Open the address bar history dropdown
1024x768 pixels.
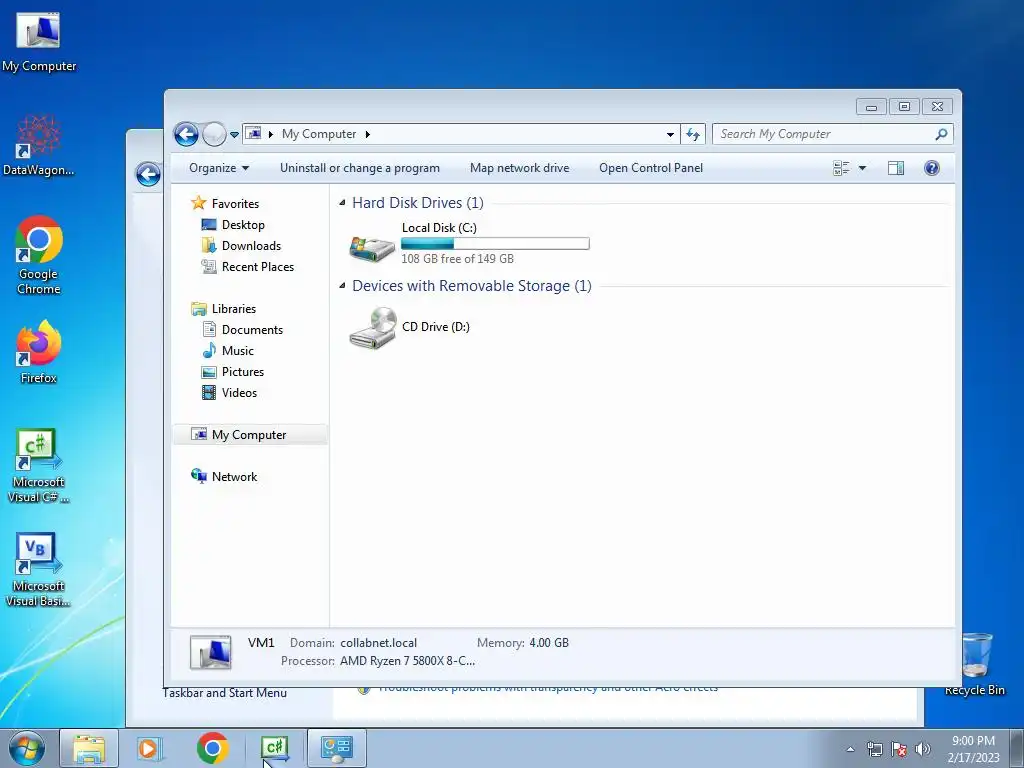(670, 135)
